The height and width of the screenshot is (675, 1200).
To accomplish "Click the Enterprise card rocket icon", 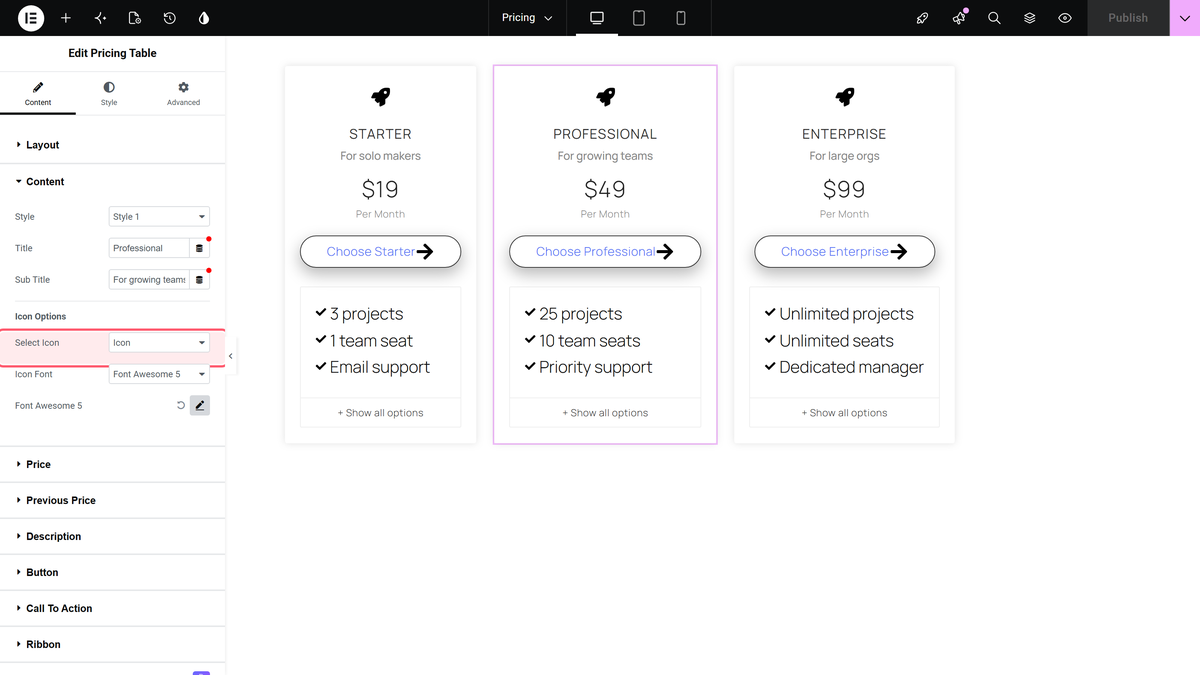I will click(x=845, y=96).
